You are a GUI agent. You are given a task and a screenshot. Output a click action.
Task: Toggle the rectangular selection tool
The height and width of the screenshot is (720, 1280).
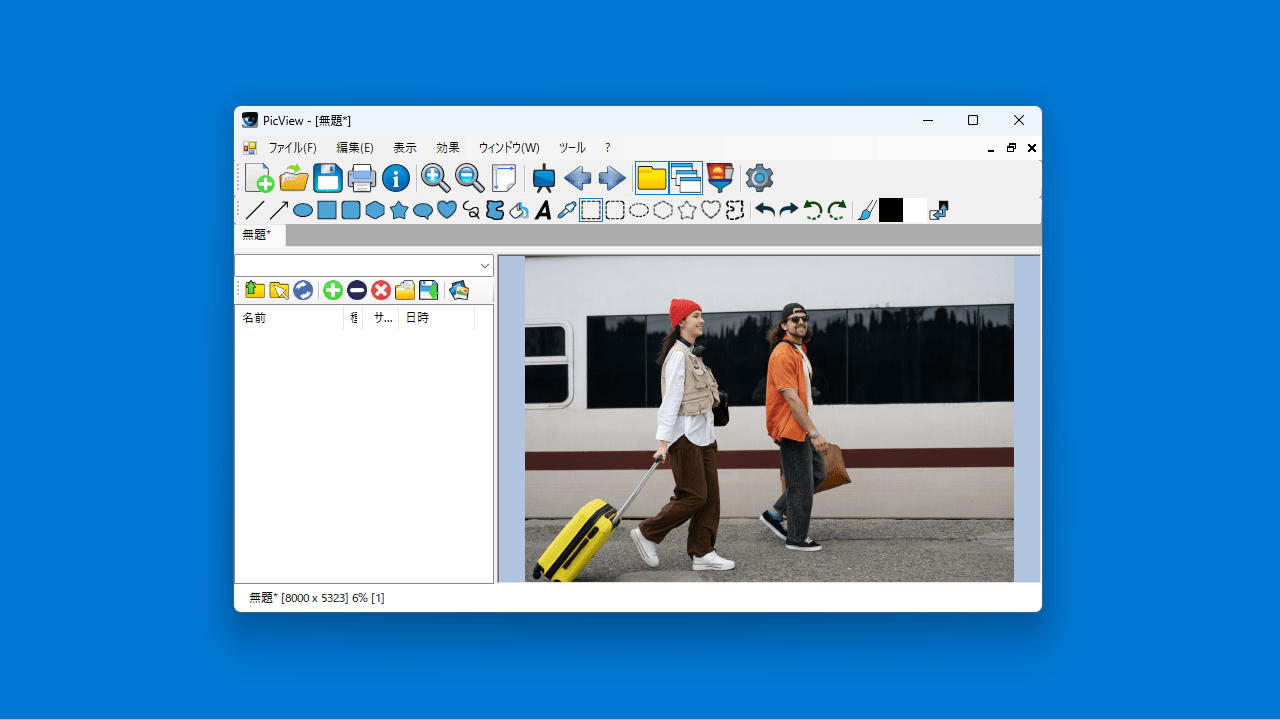click(x=591, y=210)
